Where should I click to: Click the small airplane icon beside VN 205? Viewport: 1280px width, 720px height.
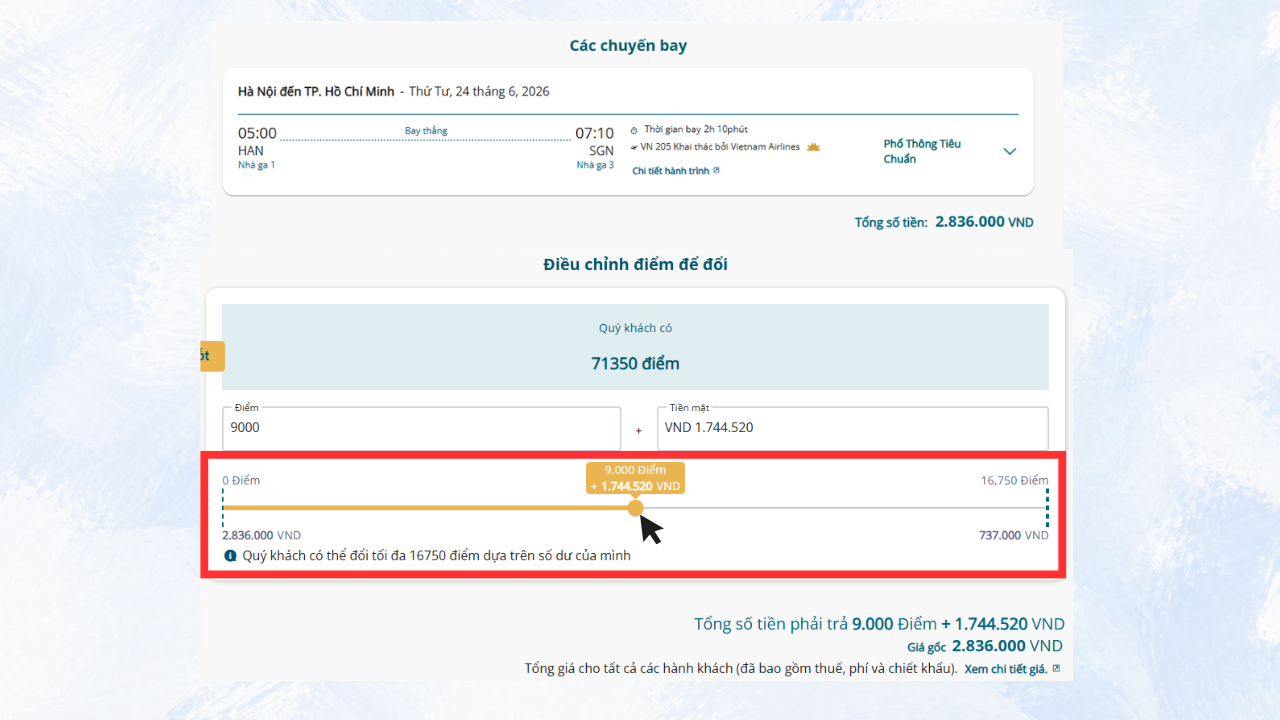tap(635, 147)
